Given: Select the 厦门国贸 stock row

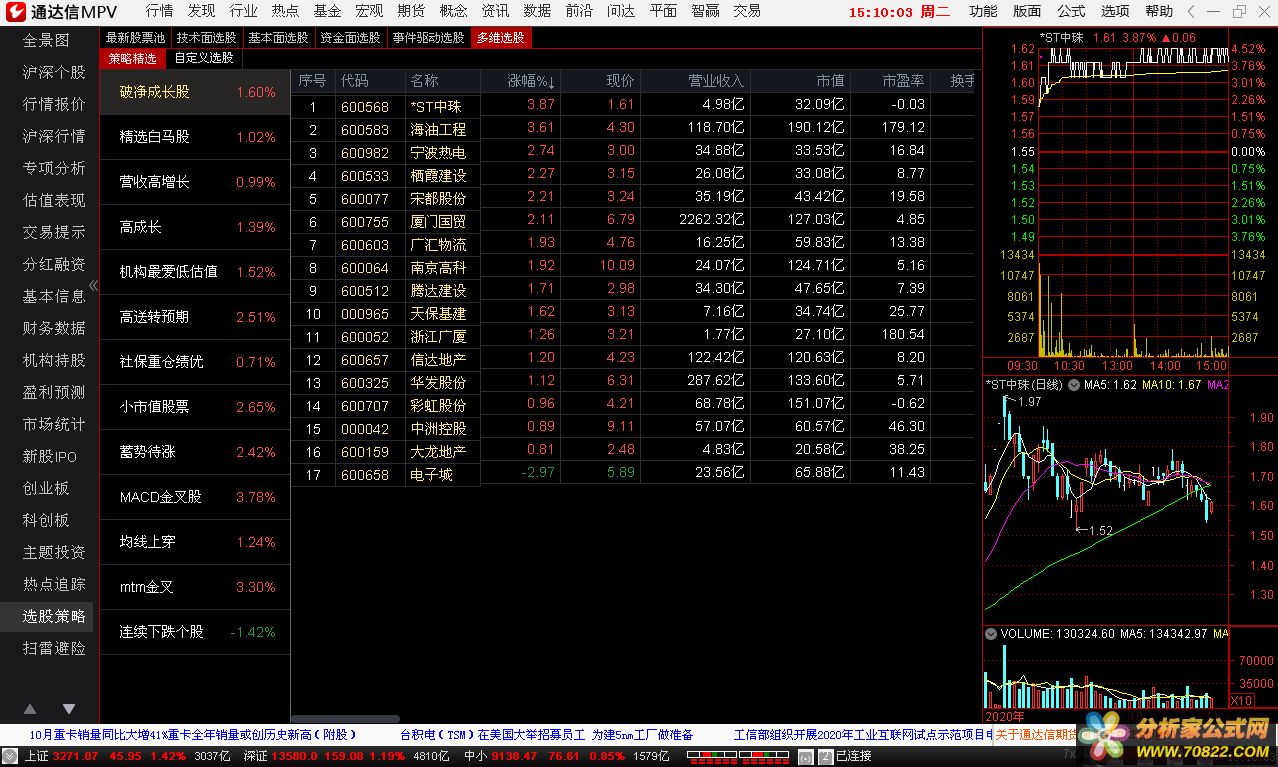Looking at the screenshot, I should 632,220.
